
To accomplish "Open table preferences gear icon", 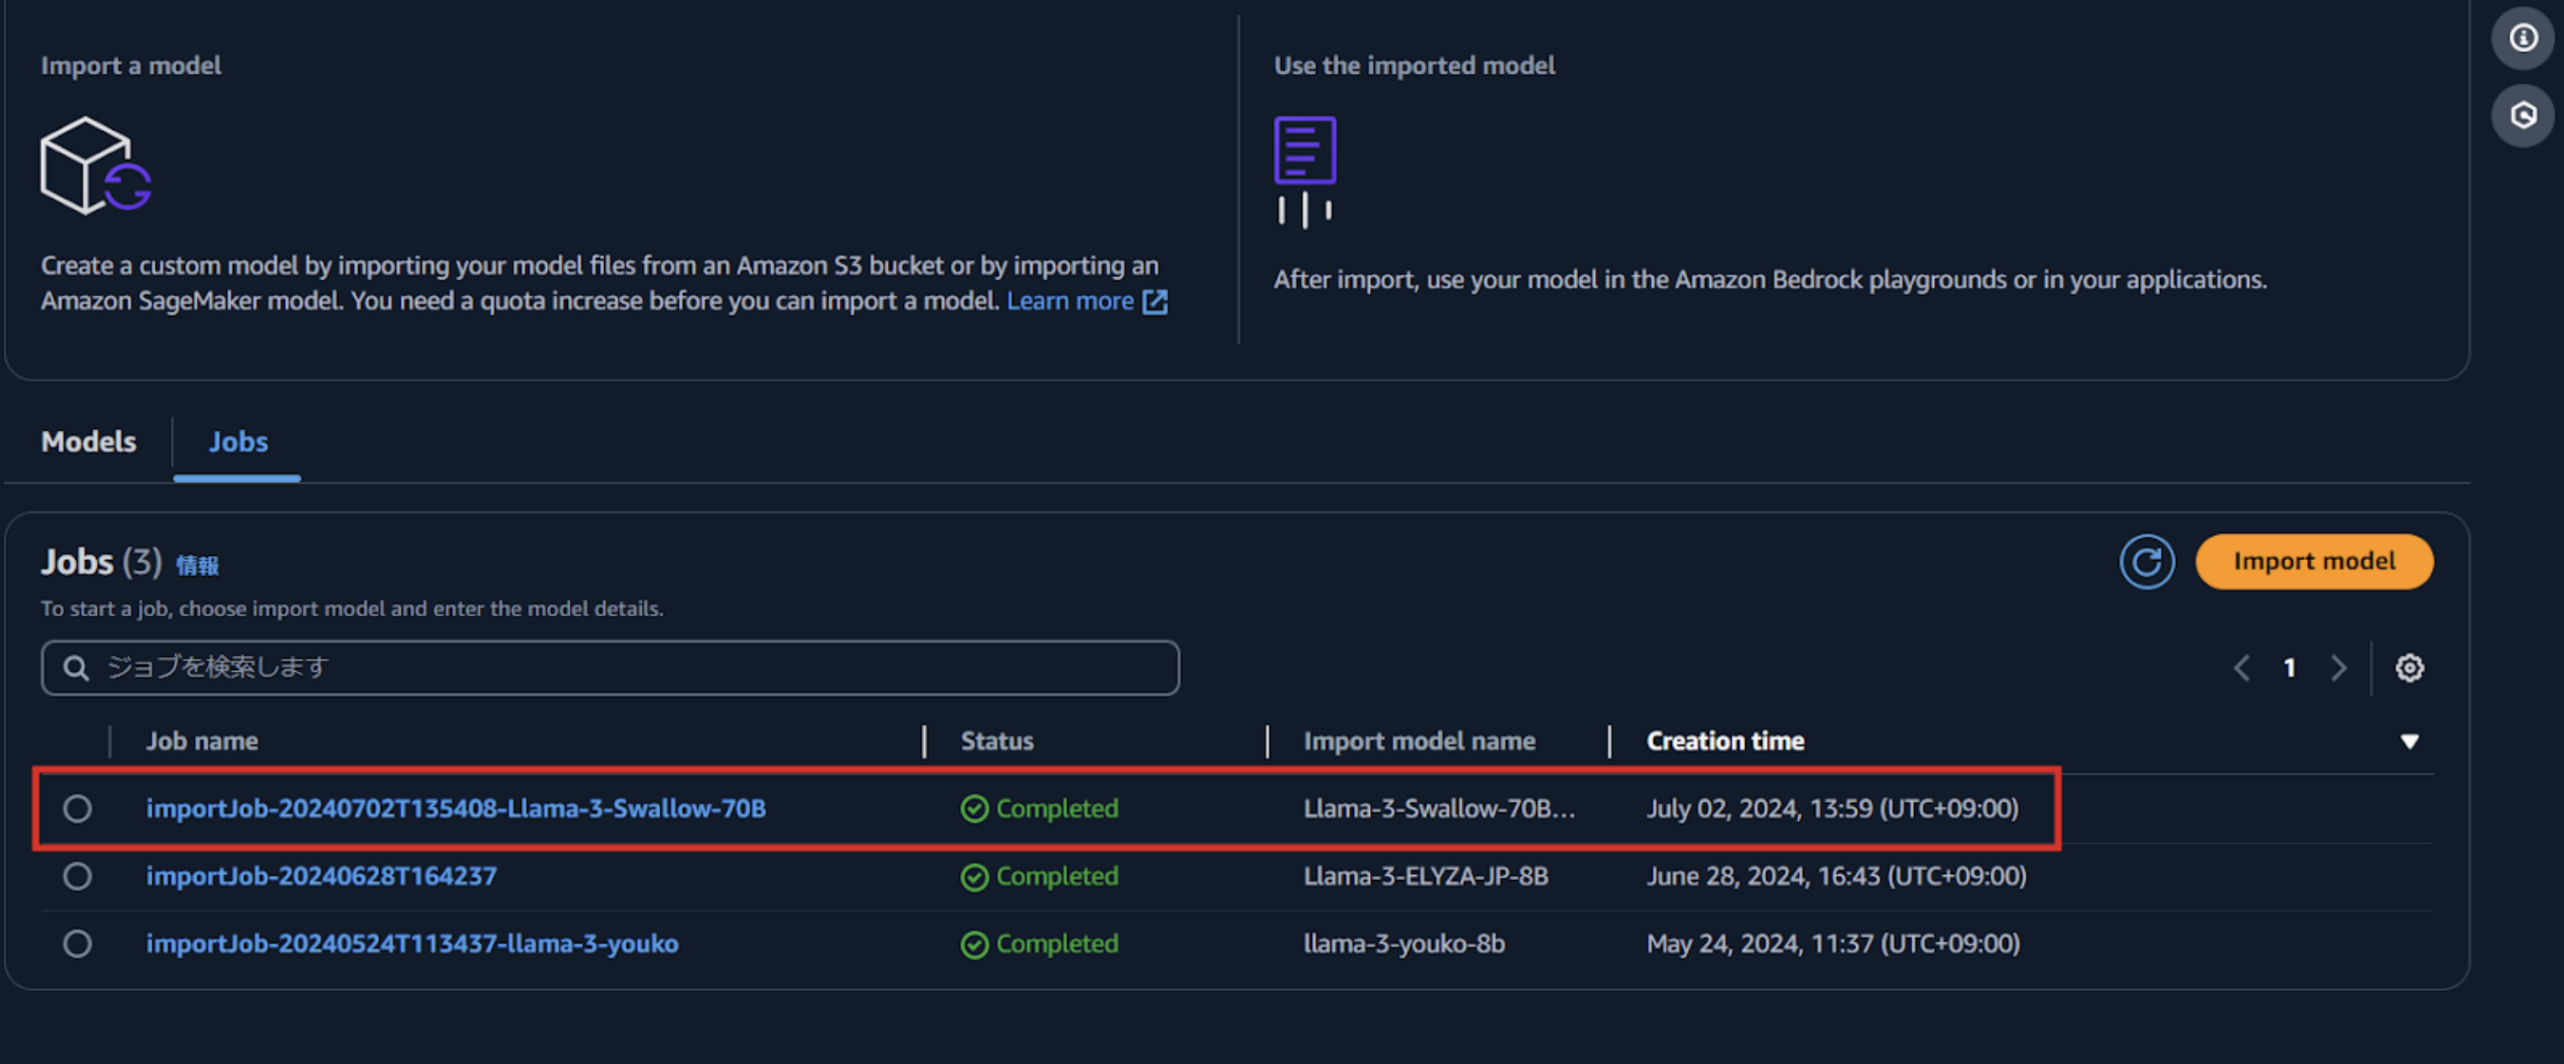I will [x=2409, y=668].
